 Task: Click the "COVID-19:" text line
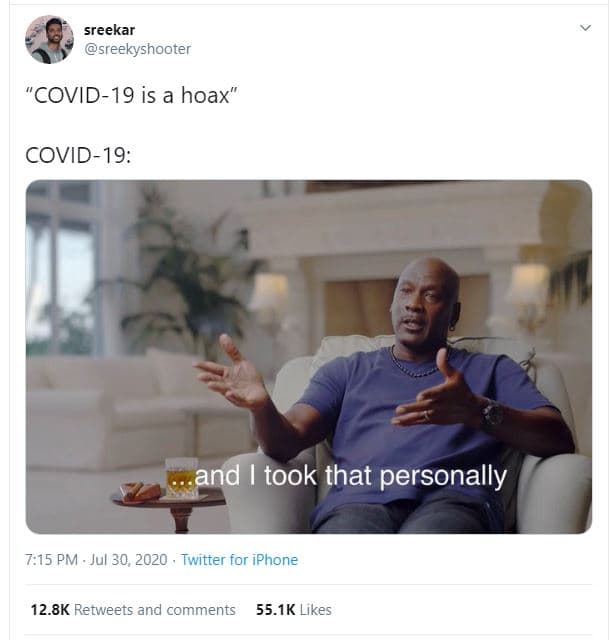[78, 156]
